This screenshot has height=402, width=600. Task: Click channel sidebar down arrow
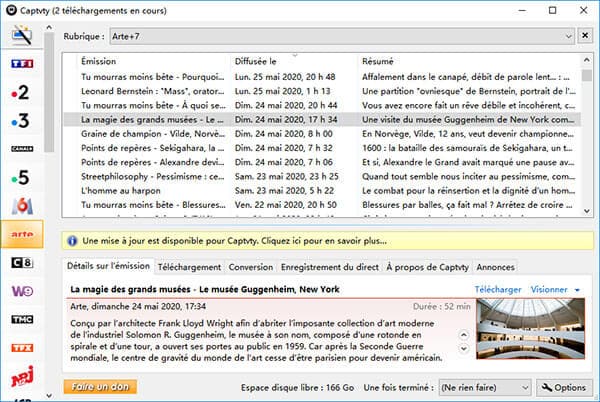click(x=49, y=395)
